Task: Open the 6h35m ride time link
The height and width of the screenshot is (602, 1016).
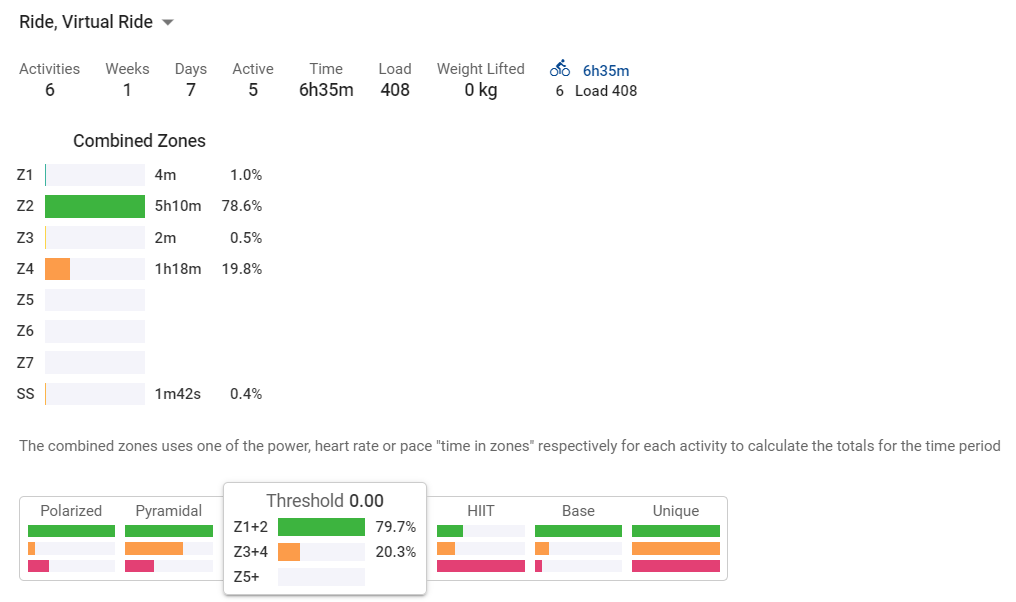Action: (x=606, y=71)
